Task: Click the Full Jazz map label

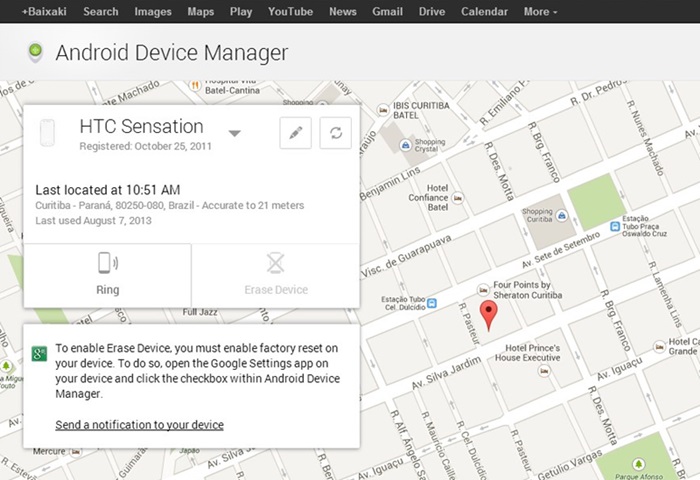Action: click(200, 312)
